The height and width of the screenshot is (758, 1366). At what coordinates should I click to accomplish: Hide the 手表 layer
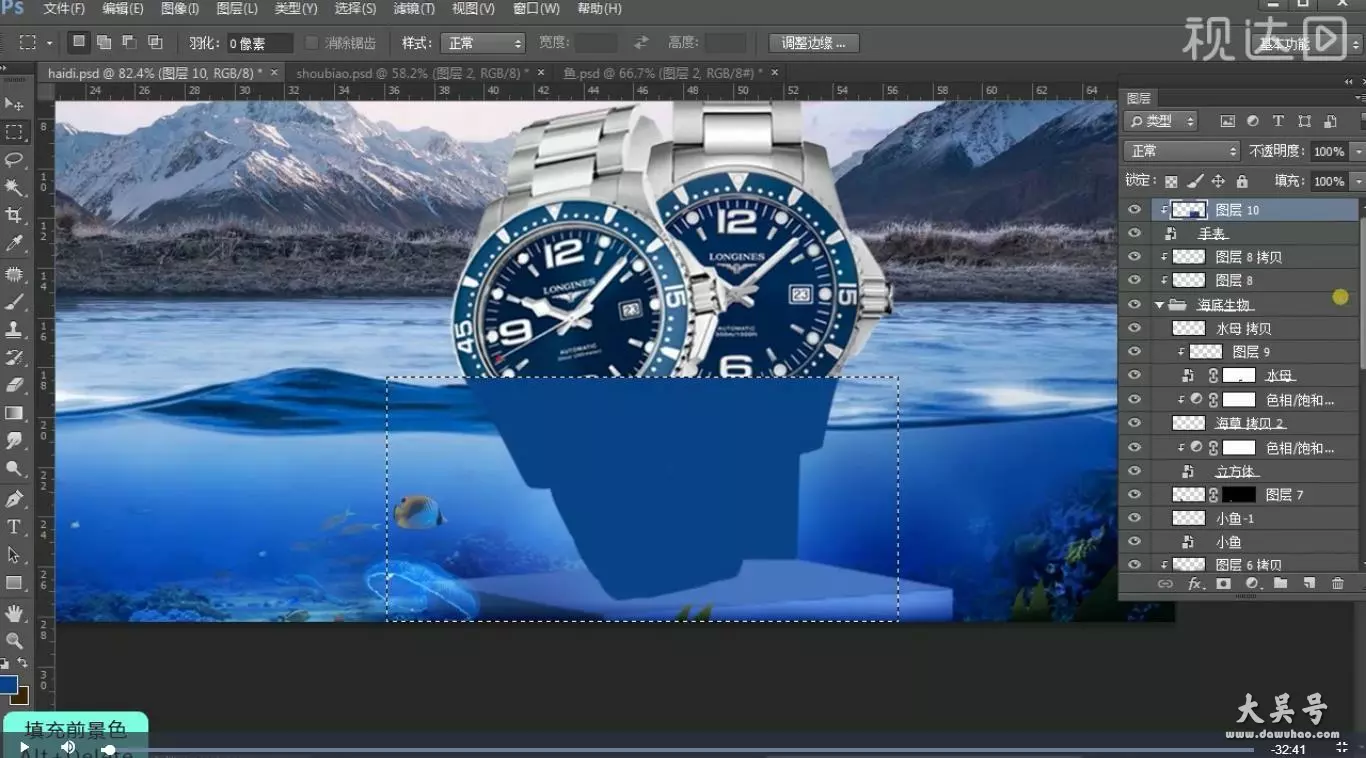pyautogui.click(x=1134, y=233)
